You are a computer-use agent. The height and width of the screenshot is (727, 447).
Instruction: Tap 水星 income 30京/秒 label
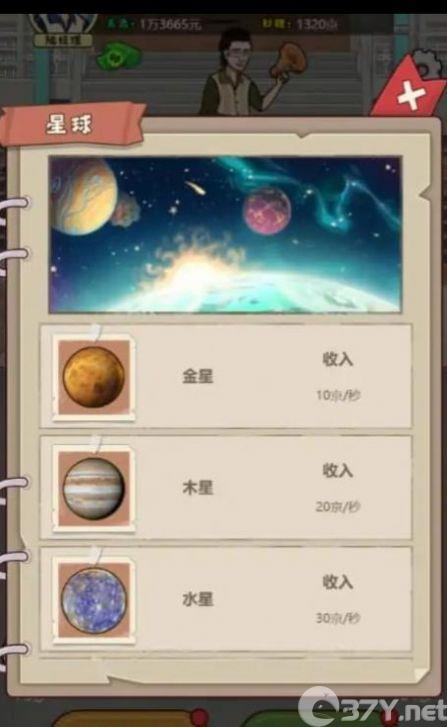[338, 618]
